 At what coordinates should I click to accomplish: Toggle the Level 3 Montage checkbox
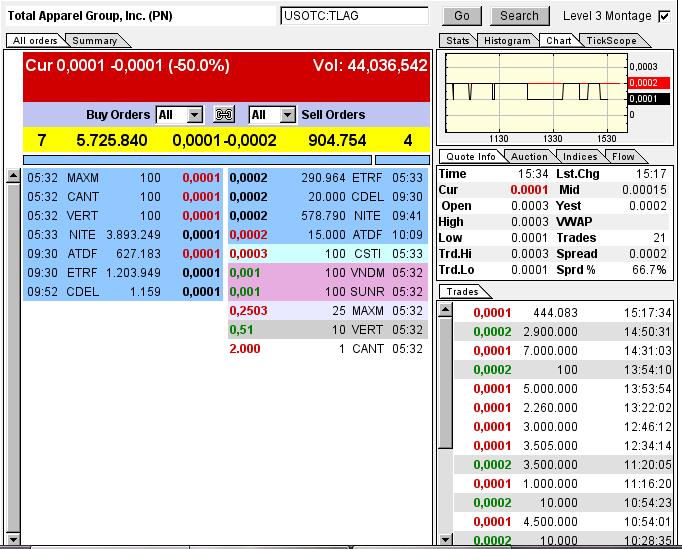click(664, 16)
